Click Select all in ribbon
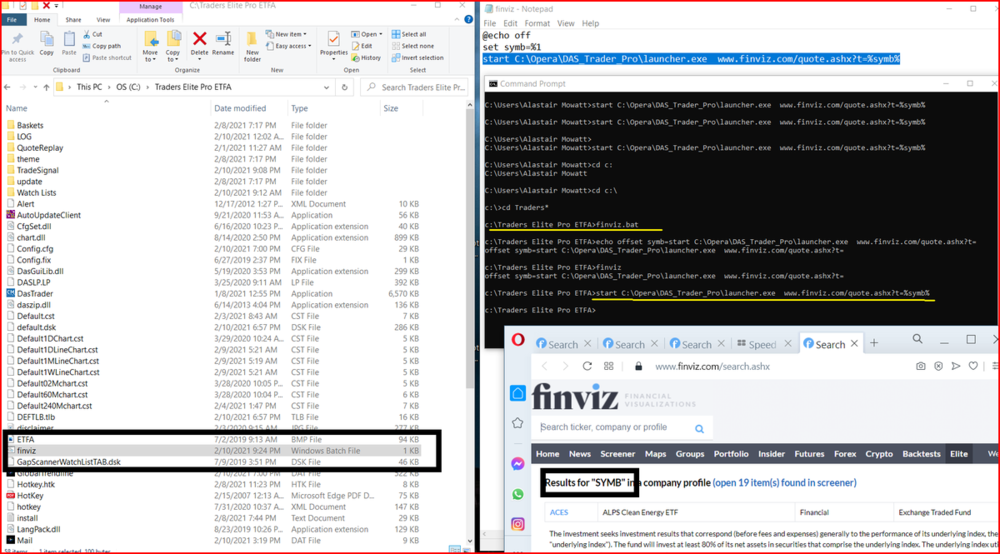The height and width of the screenshot is (554, 1000). 409,34
